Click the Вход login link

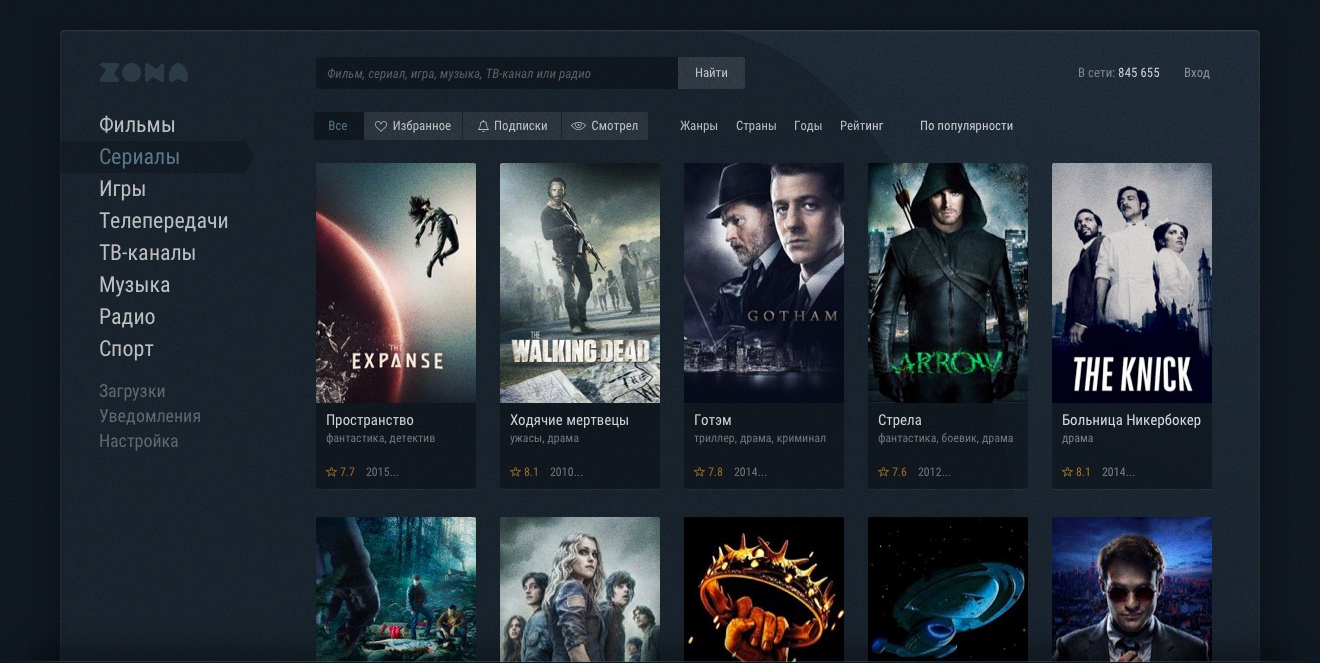point(1196,73)
